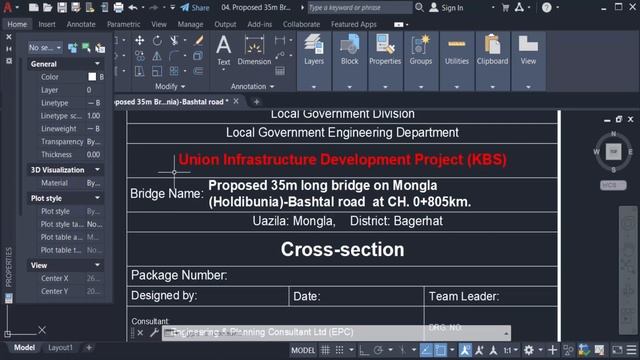Type in the keyword search field

[x=360, y=7]
